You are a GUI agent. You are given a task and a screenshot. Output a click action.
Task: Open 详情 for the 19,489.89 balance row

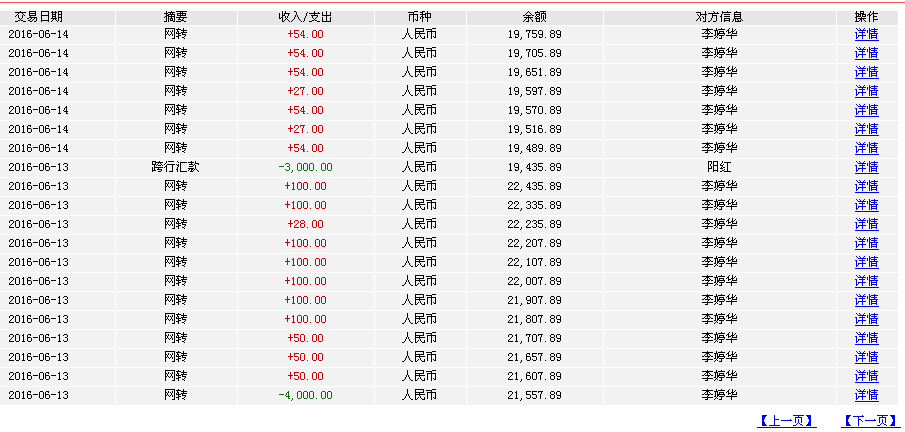(866, 148)
